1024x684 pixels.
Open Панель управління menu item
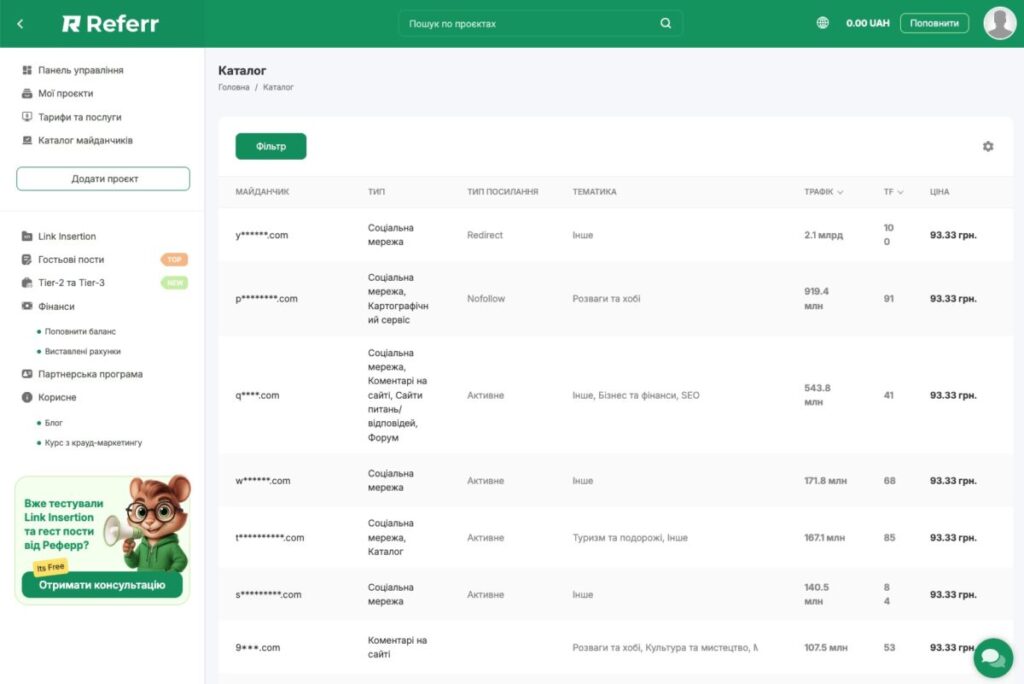(80, 70)
